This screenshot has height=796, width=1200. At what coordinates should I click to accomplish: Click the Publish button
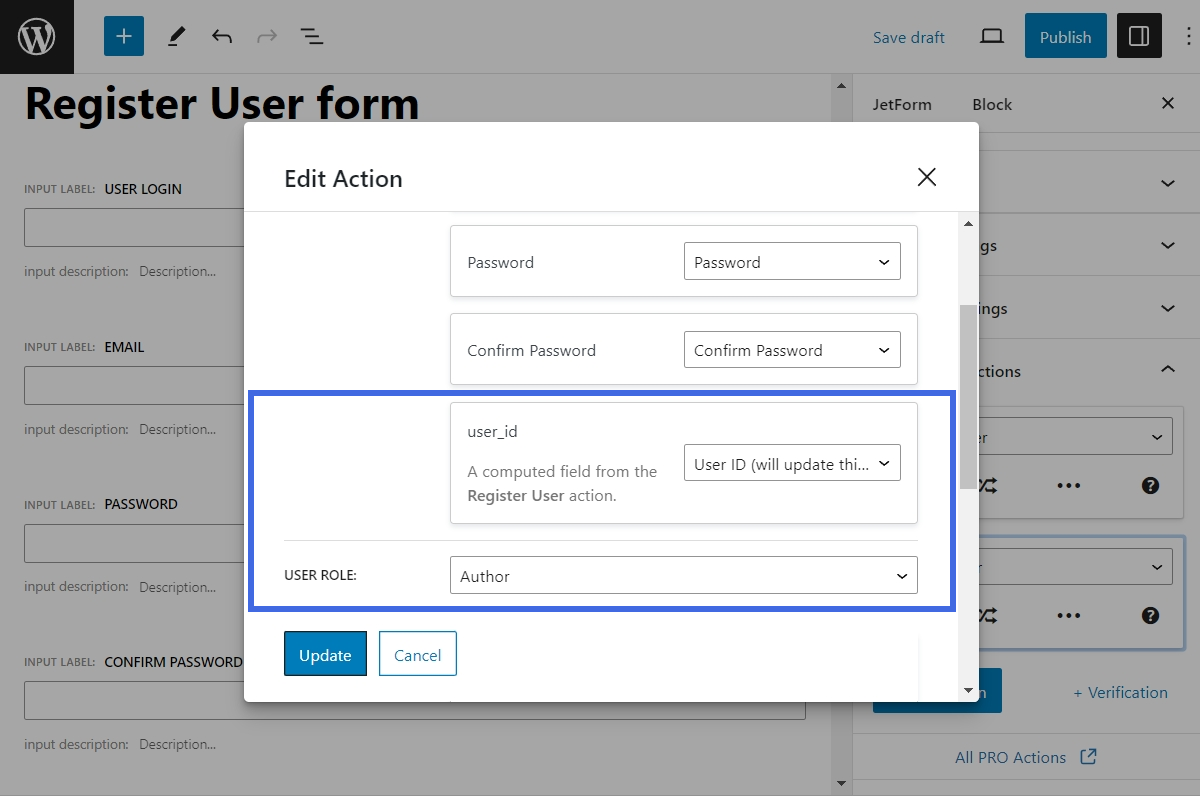coord(1065,36)
